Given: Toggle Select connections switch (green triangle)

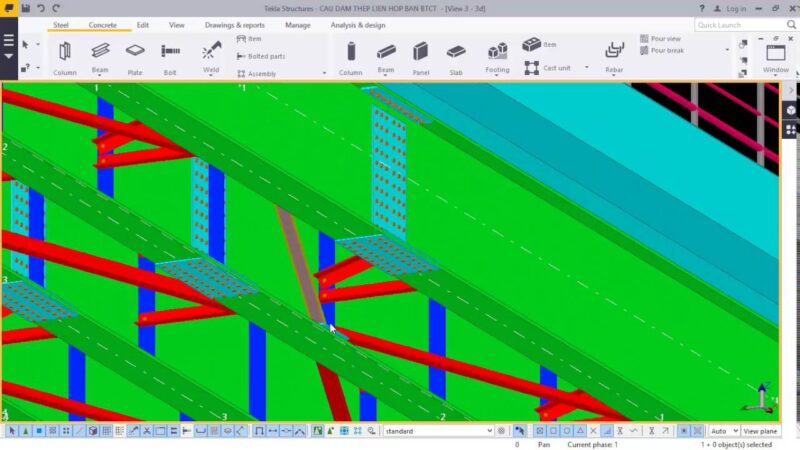Looking at the screenshot, I should (26, 431).
